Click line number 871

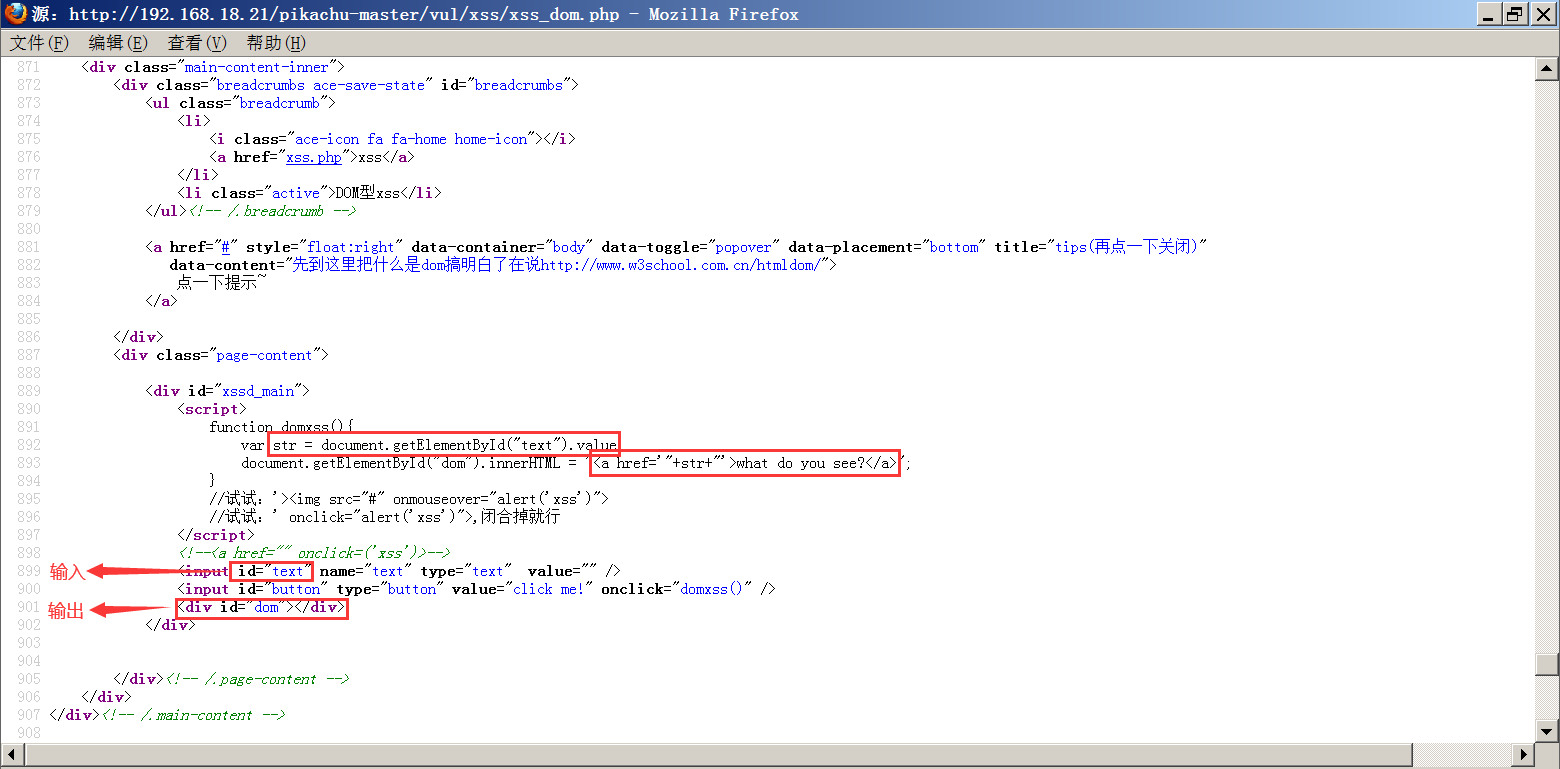(28, 67)
